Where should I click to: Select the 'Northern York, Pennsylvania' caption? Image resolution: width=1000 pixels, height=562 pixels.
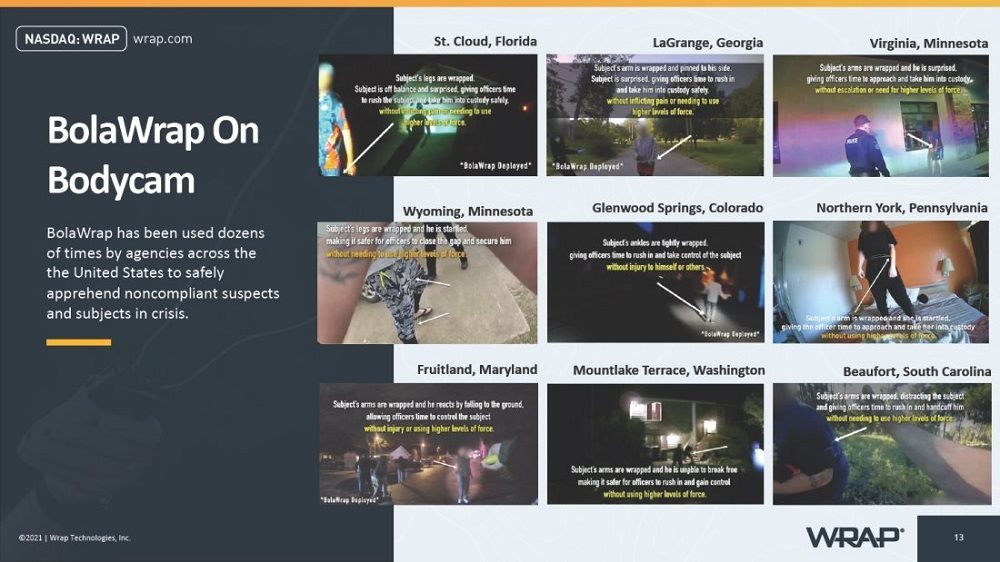pyautogui.click(x=902, y=208)
